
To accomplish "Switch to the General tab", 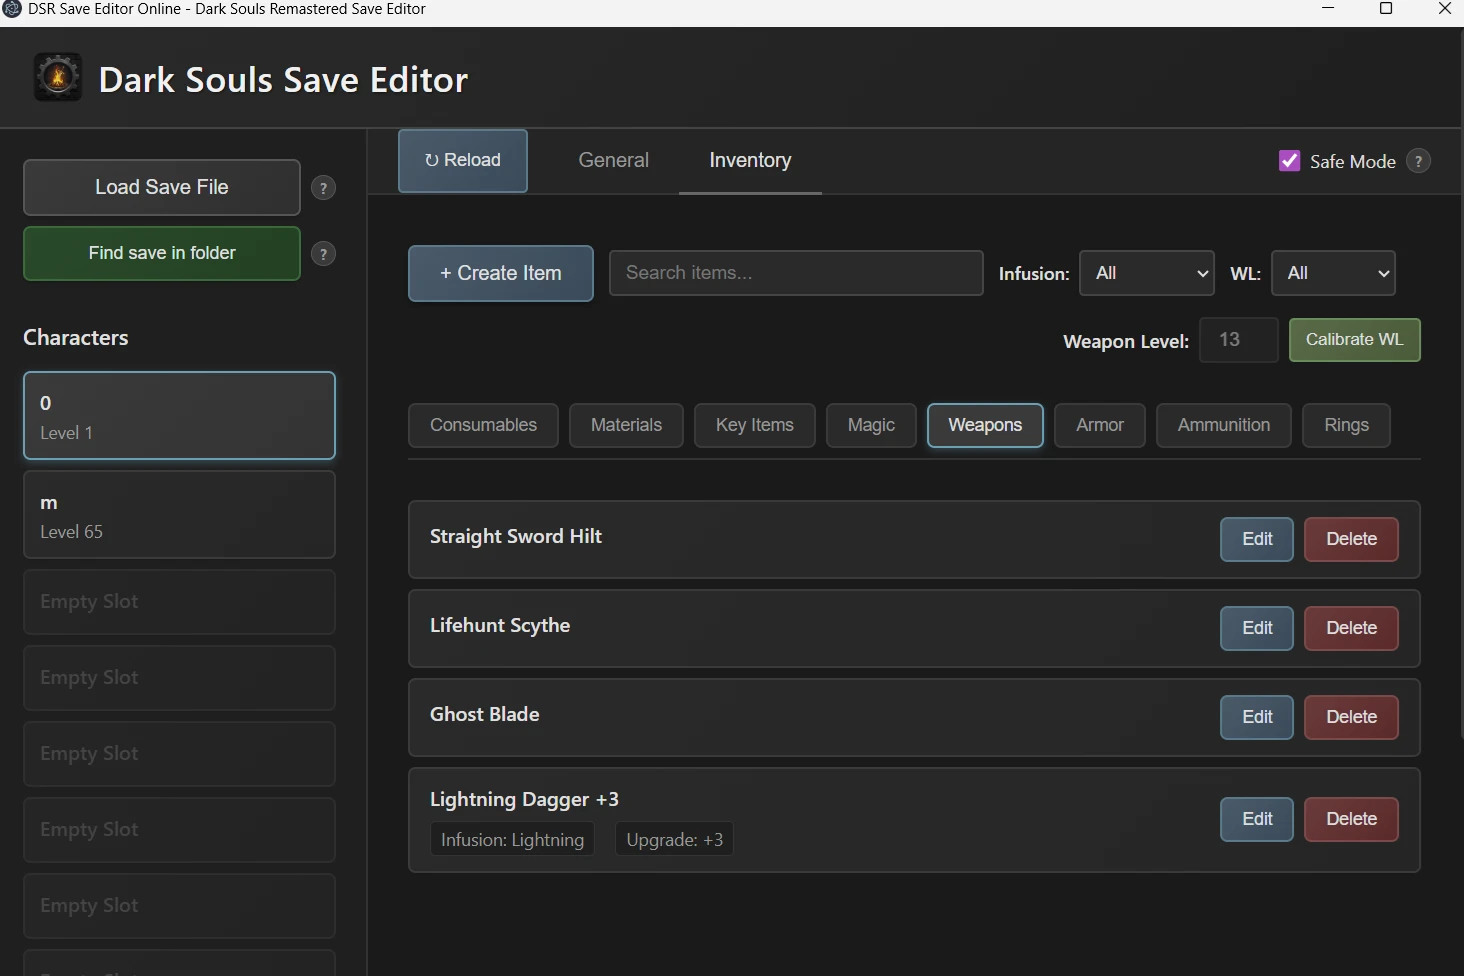I will pyautogui.click(x=613, y=160).
